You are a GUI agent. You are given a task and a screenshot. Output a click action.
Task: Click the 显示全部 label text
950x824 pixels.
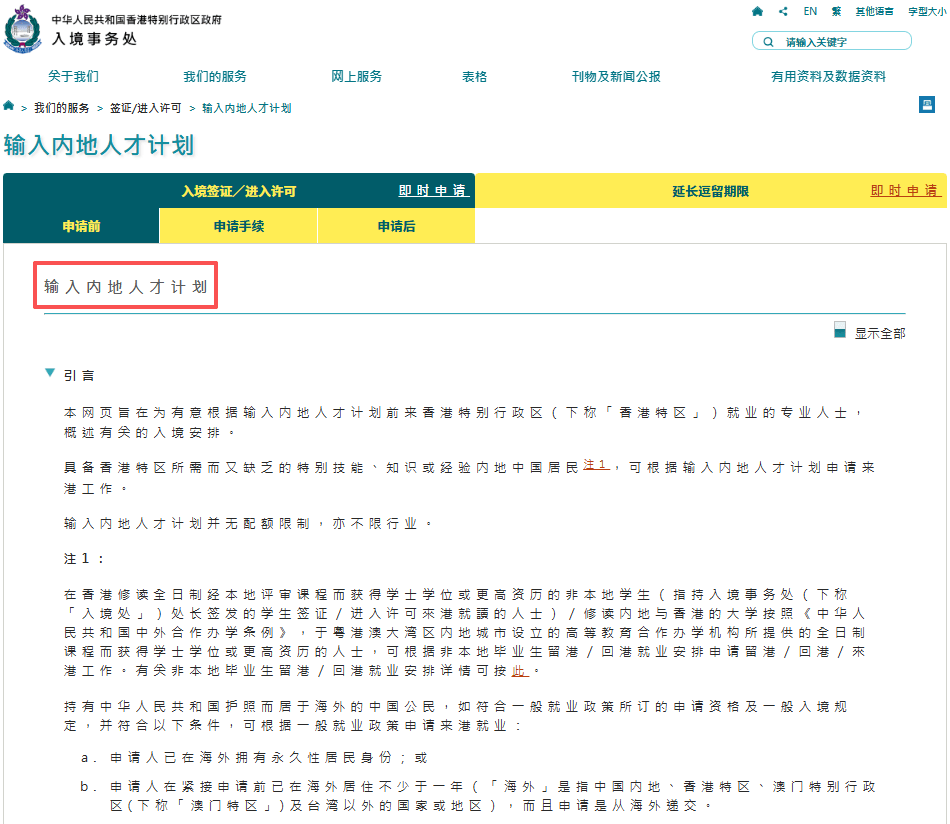click(880, 333)
